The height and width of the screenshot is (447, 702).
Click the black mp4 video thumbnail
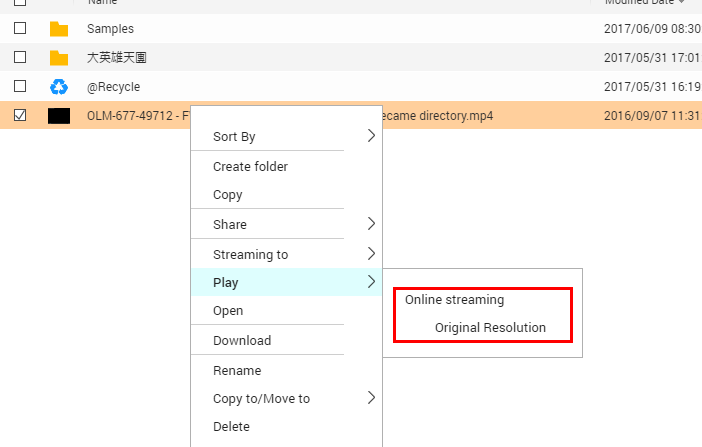(x=59, y=116)
